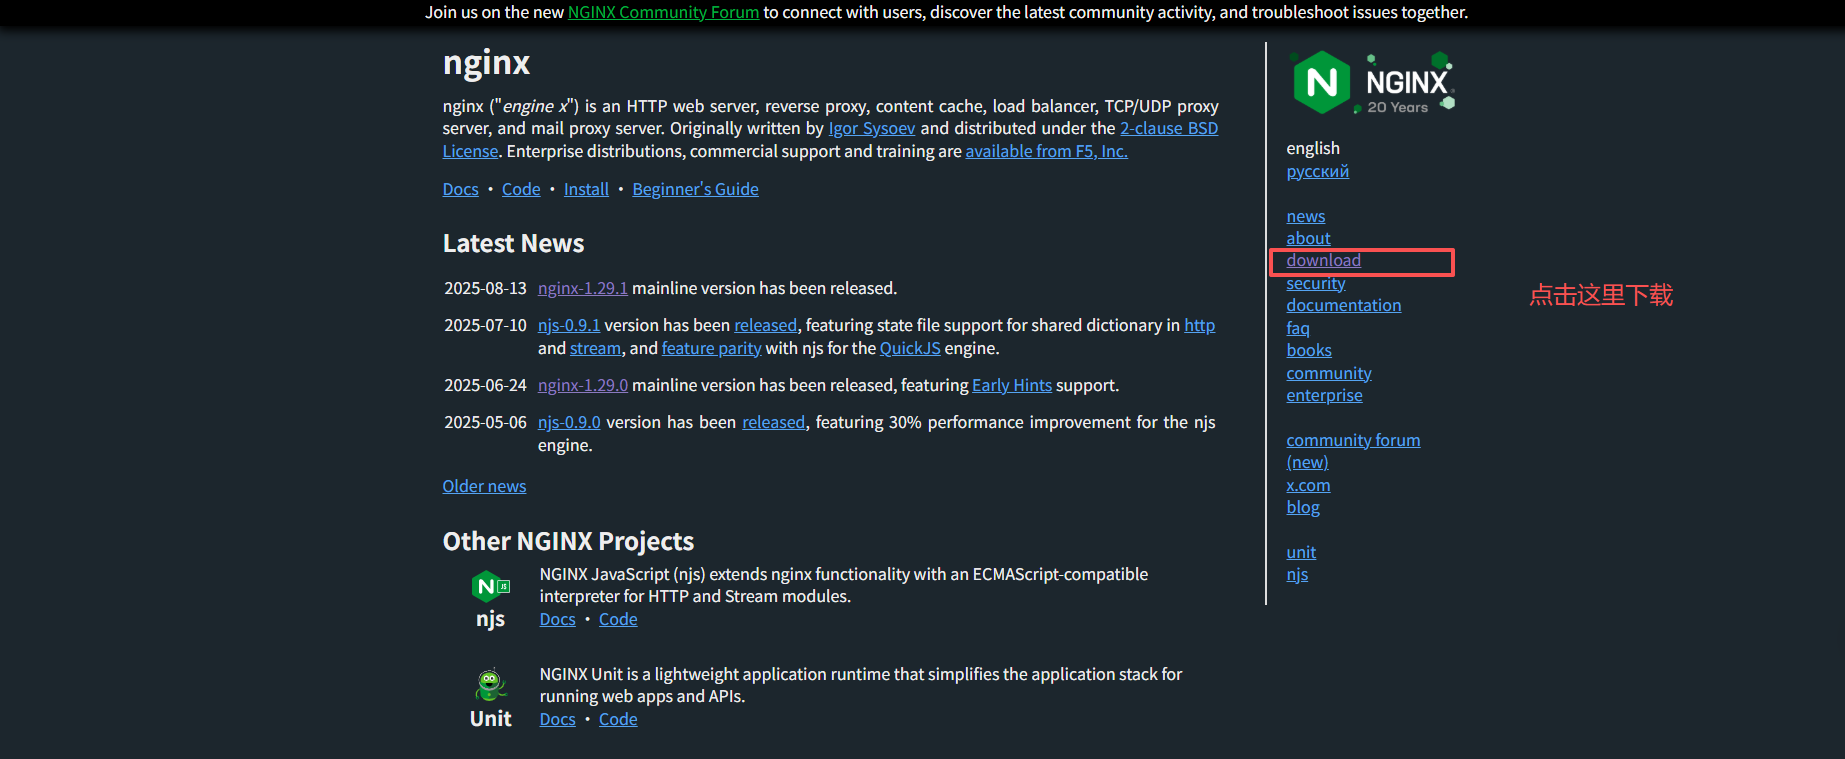Open the nginx-1.29.0 release link
Image resolution: width=1845 pixels, height=759 pixels.
point(583,385)
